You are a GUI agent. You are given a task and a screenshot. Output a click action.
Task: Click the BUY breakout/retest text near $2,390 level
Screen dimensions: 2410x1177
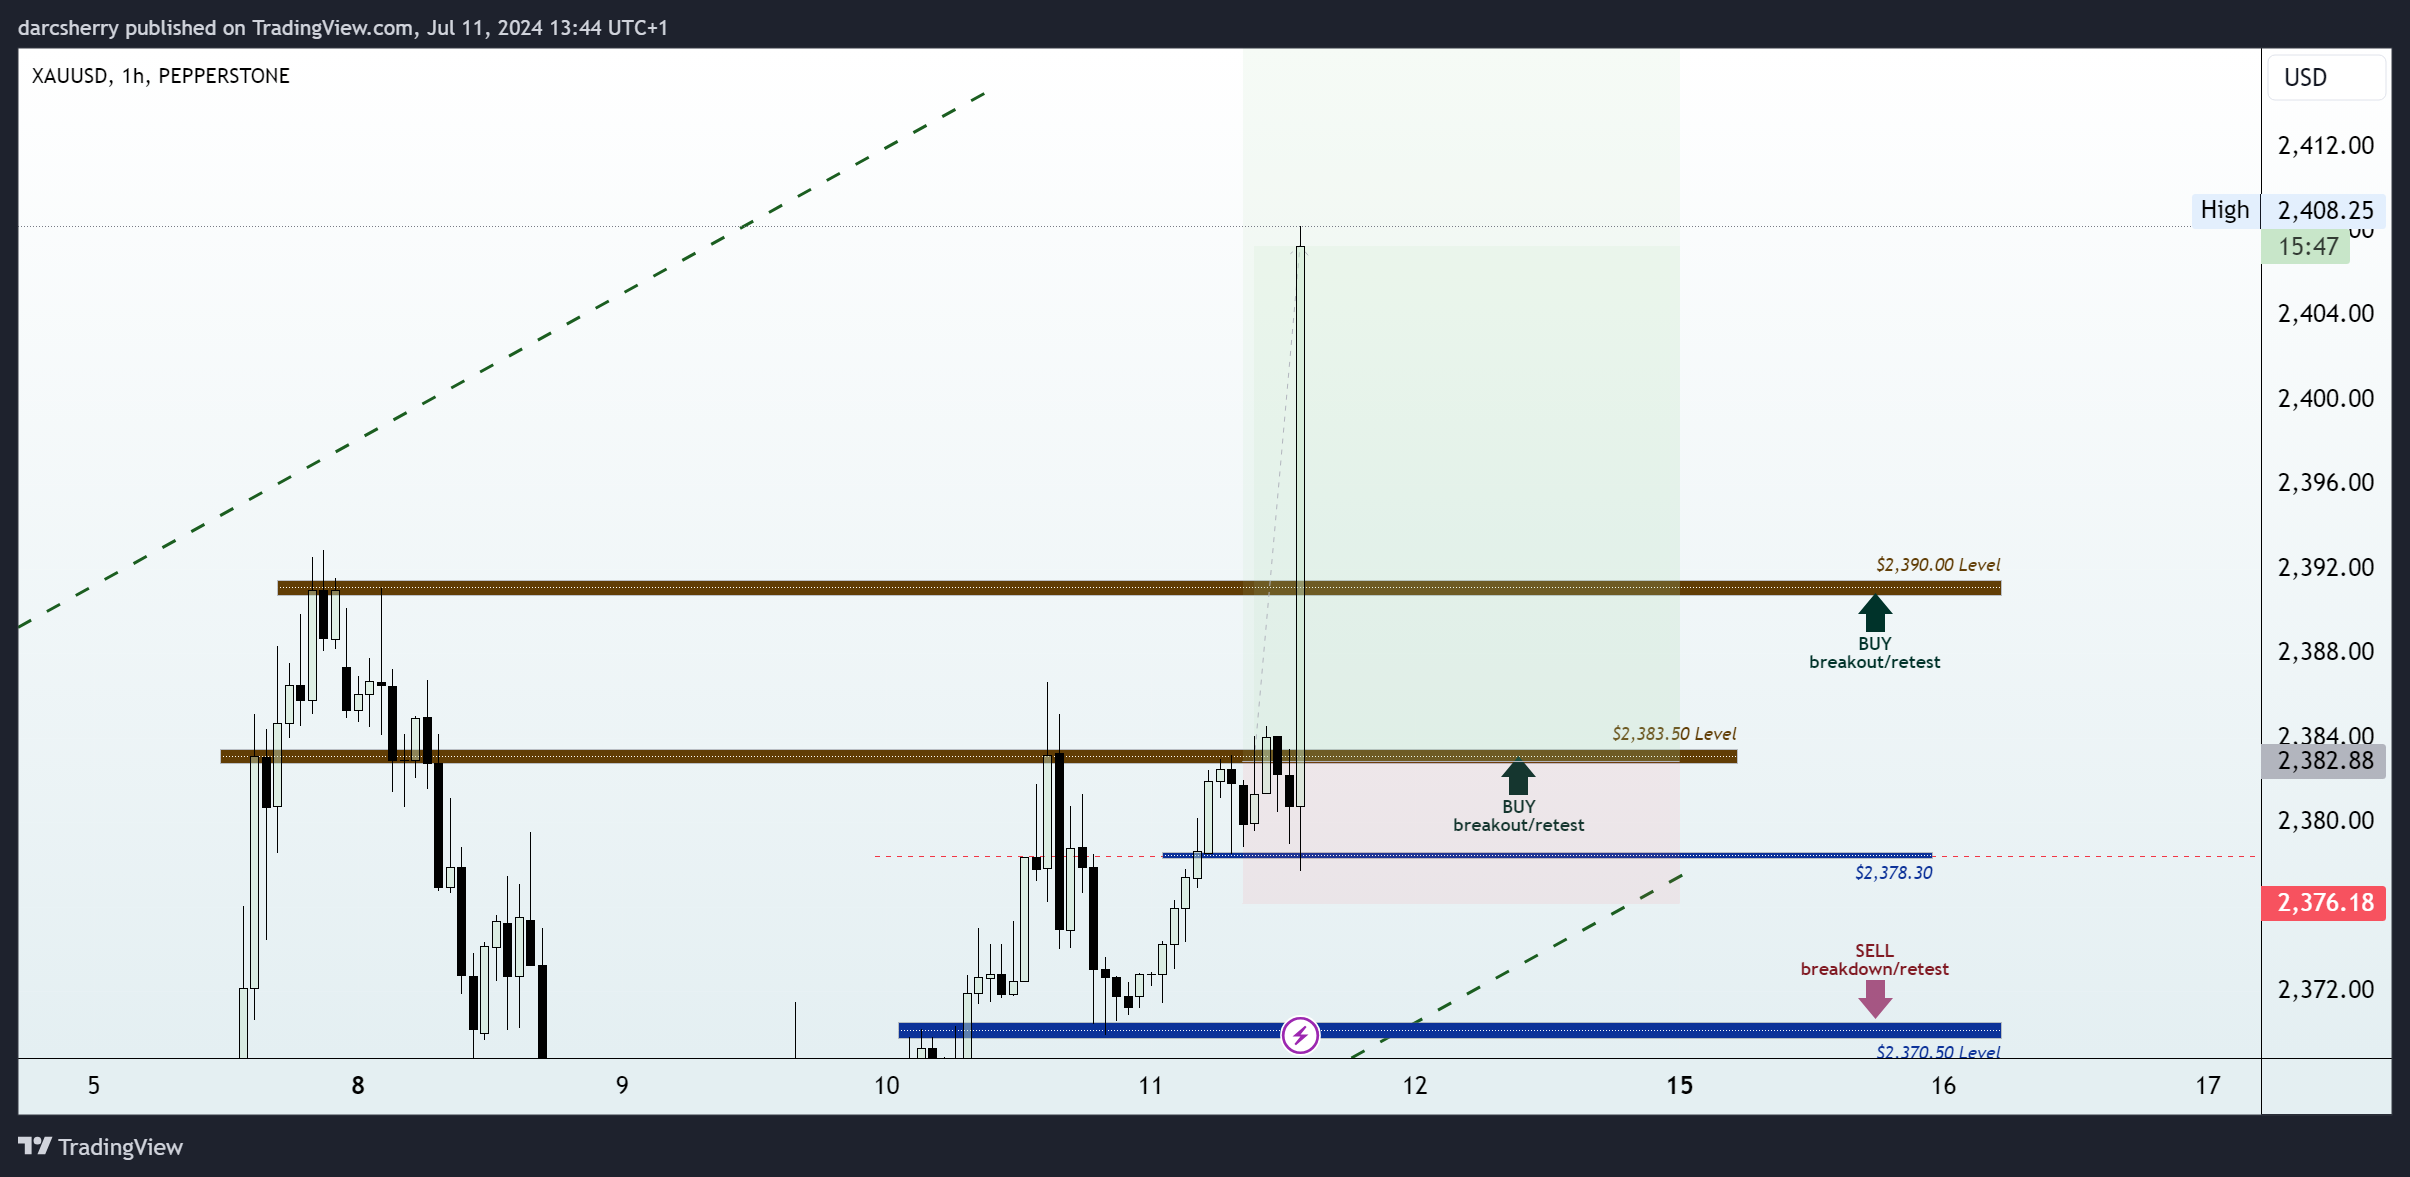pos(1875,653)
